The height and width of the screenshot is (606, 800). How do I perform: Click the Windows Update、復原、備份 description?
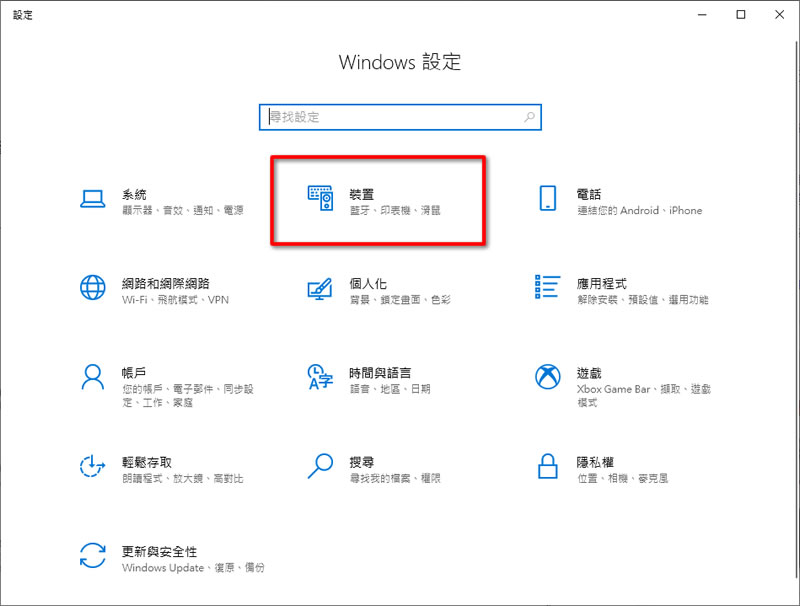pos(193,567)
